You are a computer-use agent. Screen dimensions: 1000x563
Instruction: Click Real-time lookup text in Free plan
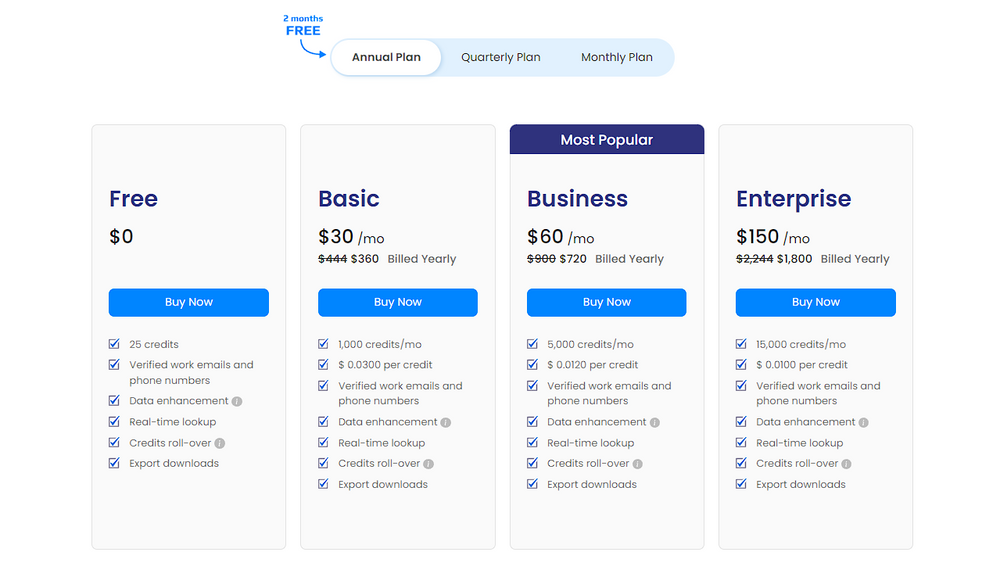(172, 422)
